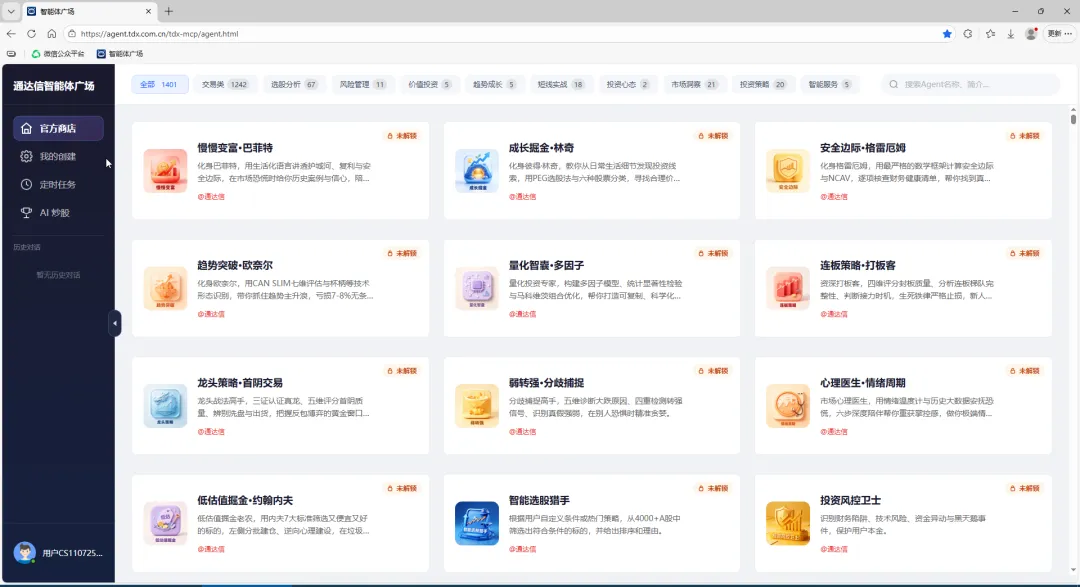Select the 全部 1401 category tab
The image size is (1080, 587).
pos(159,84)
